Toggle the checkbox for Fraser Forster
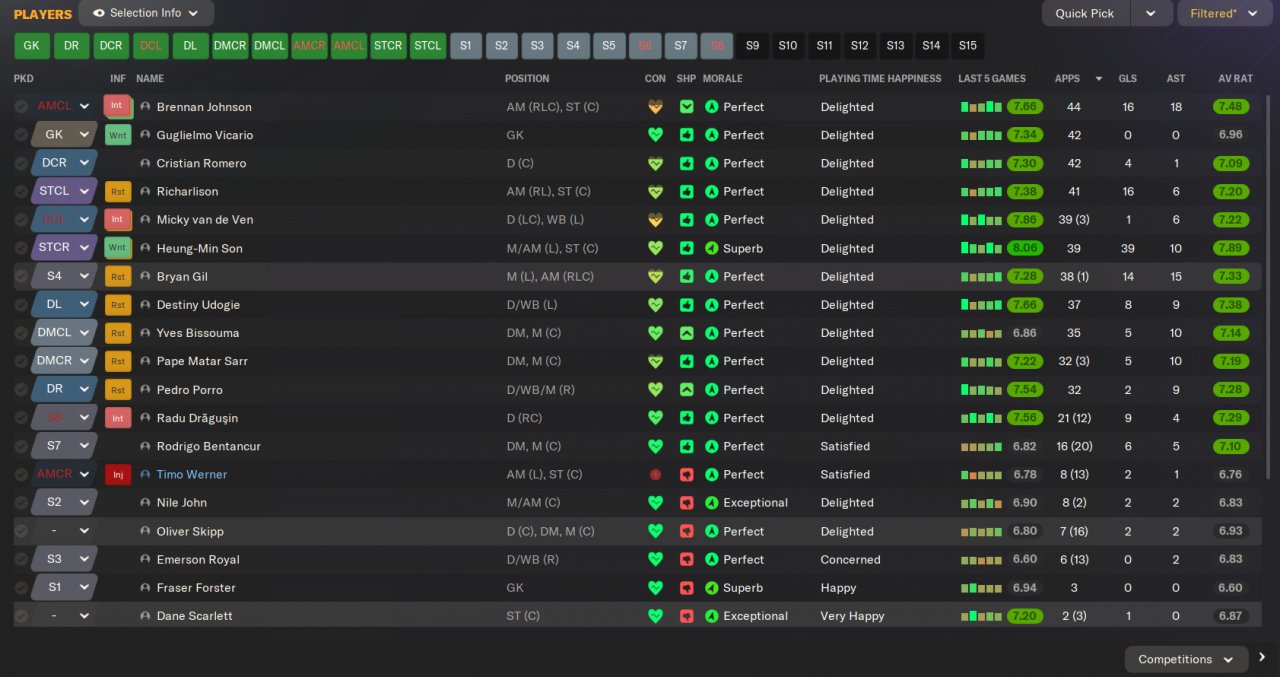Image resolution: width=1280 pixels, height=677 pixels. coord(21,588)
